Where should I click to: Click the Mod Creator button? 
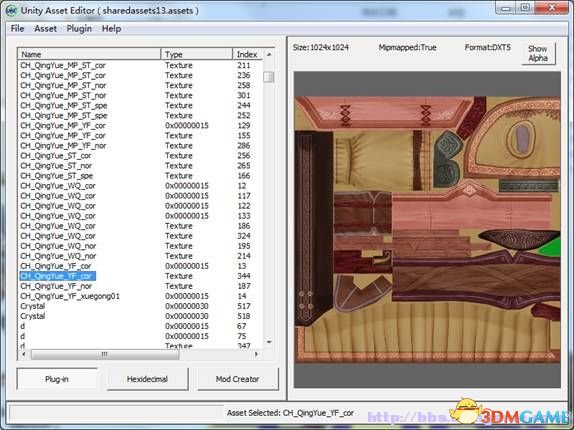coord(237,379)
